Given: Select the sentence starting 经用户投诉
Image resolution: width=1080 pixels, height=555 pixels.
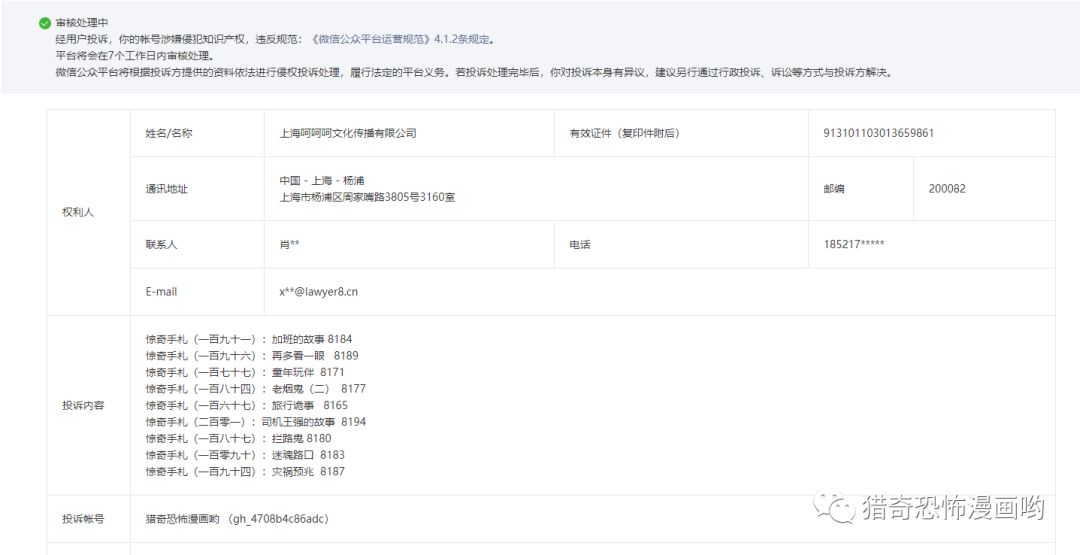Looking at the screenshot, I should (x=275, y=39).
